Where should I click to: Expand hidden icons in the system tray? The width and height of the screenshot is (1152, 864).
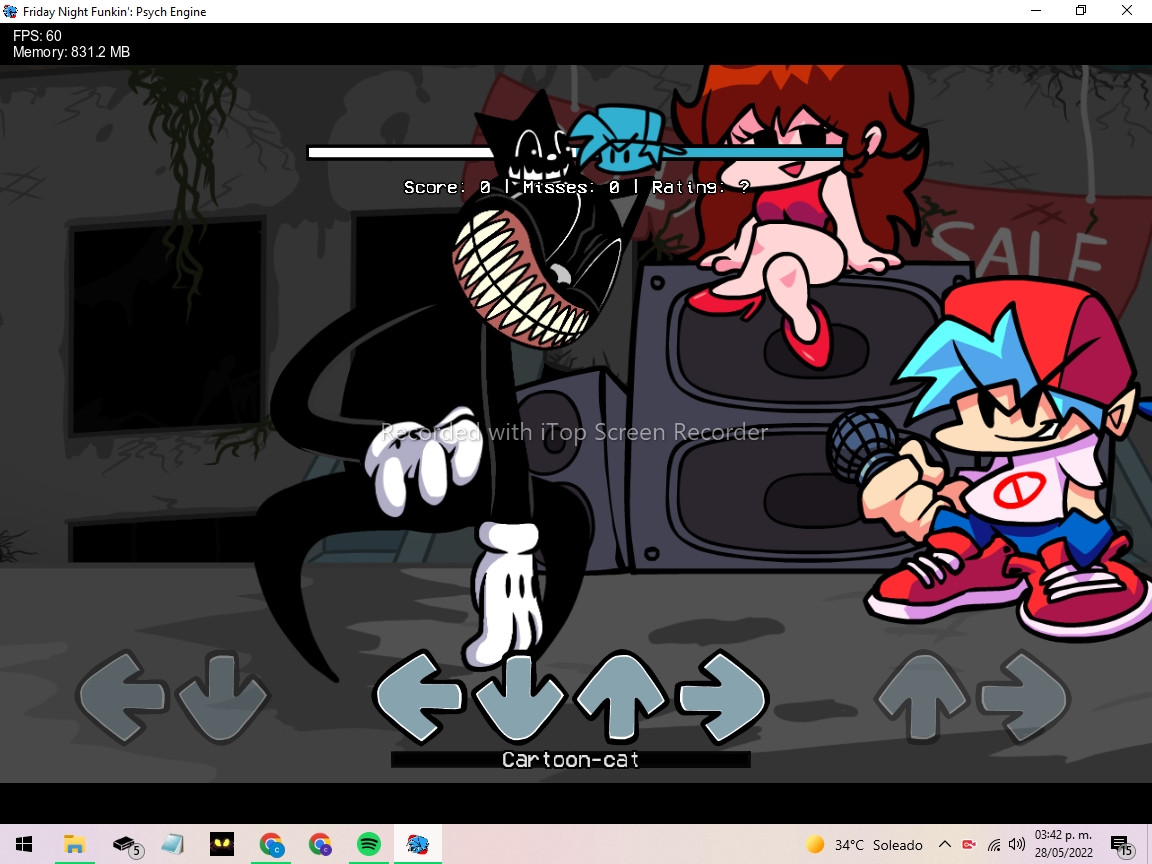click(944, 844)
